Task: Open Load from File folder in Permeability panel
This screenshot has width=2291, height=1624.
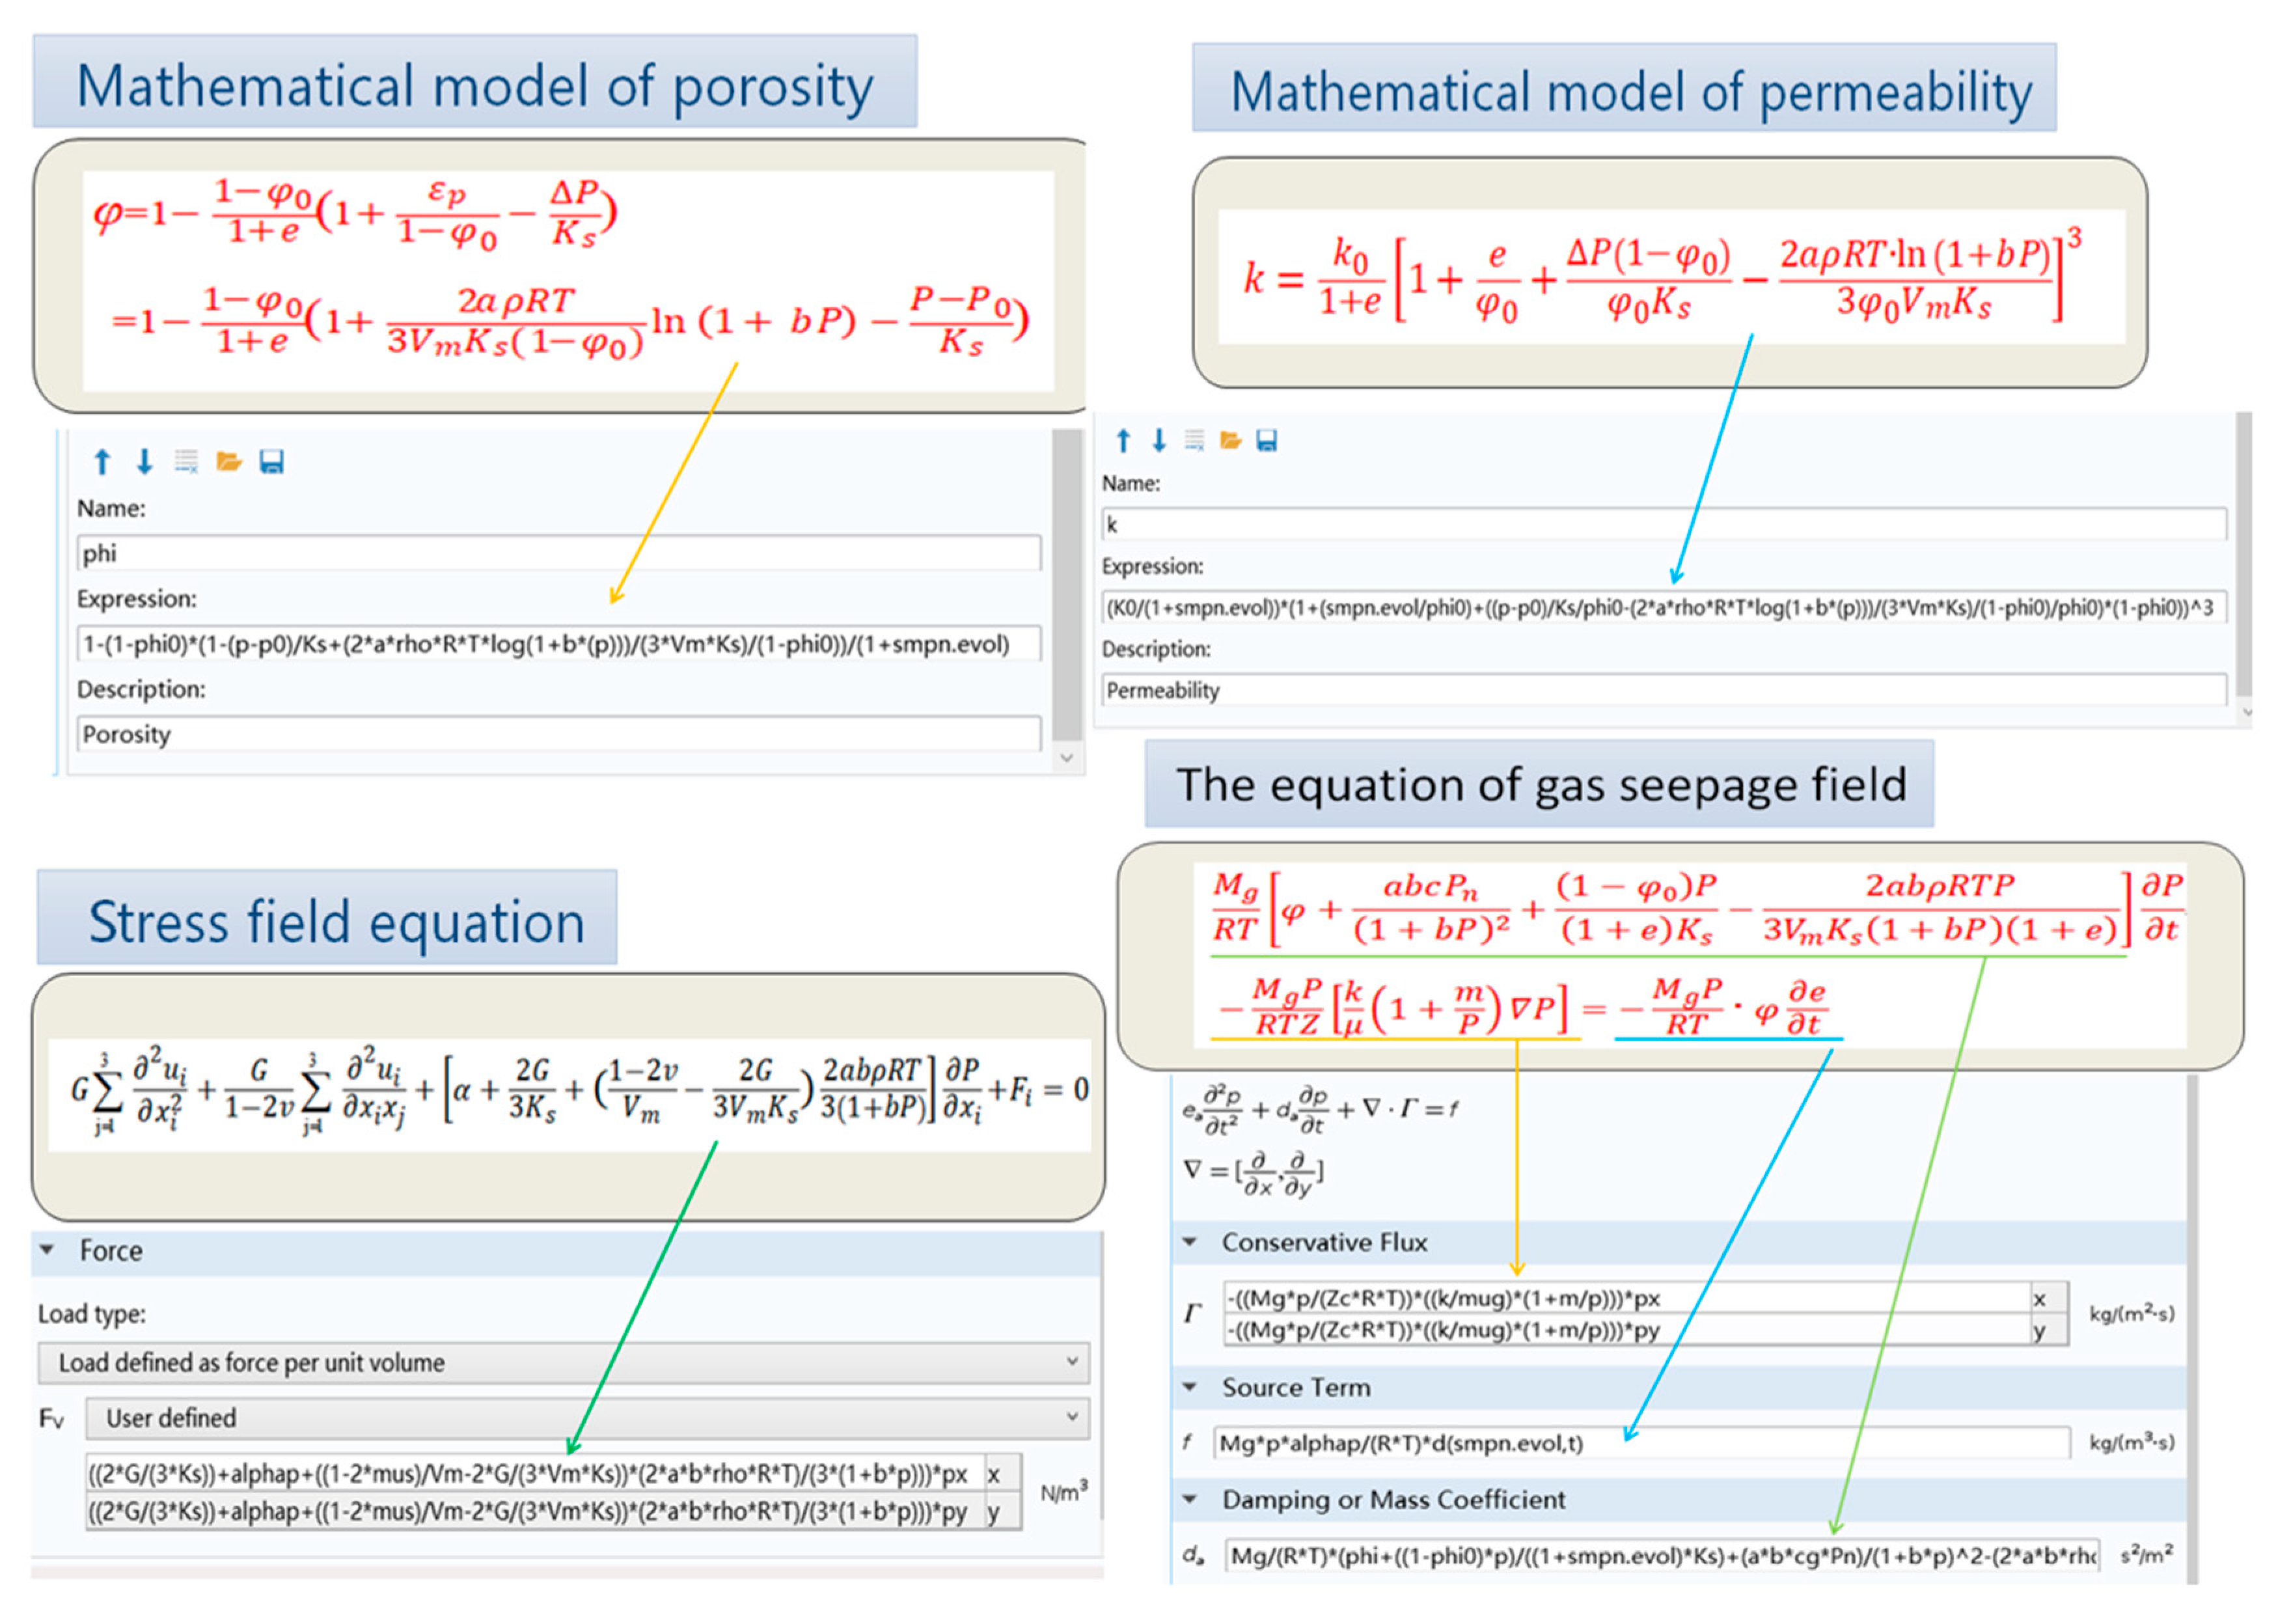Action: (x=1230, y=440)
